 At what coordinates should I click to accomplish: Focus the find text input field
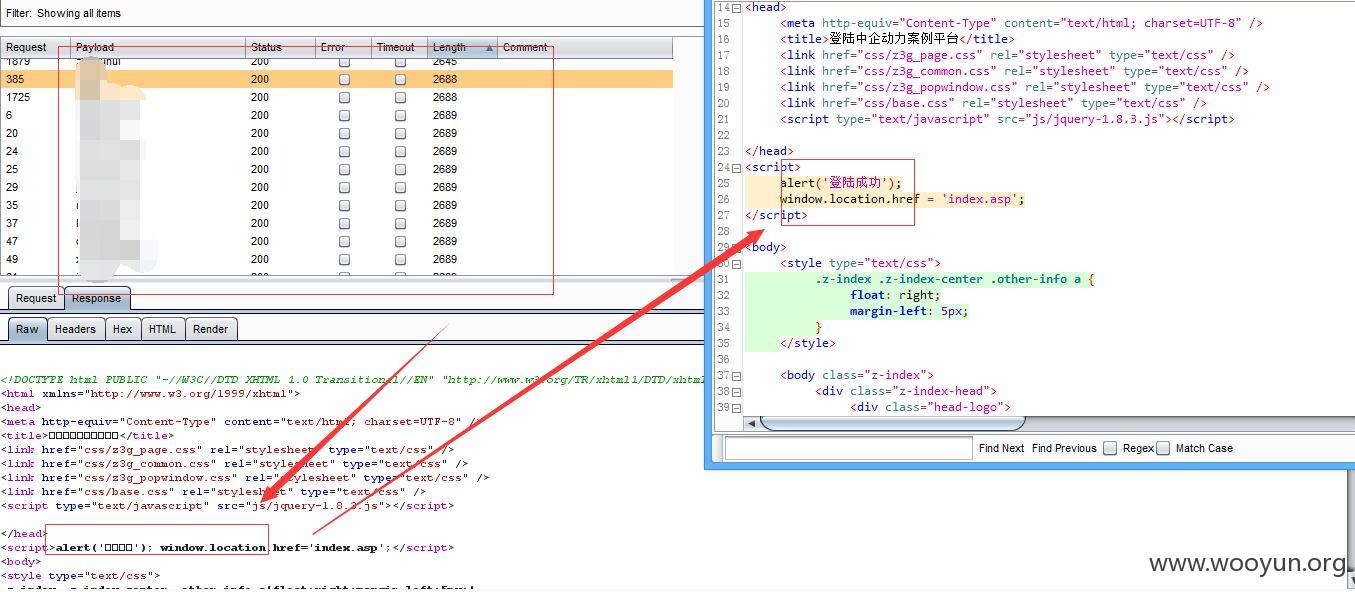coord(848,448)
